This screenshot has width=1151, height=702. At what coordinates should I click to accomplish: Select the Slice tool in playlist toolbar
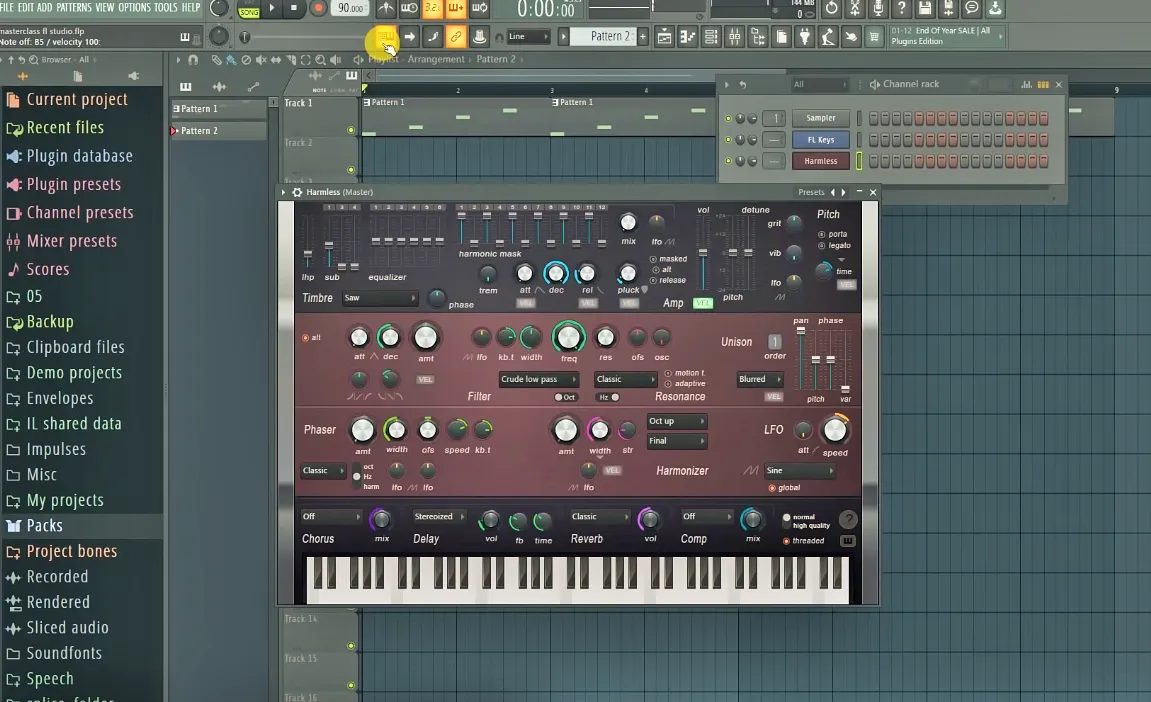pyautogui.click(x=291, y=59)
